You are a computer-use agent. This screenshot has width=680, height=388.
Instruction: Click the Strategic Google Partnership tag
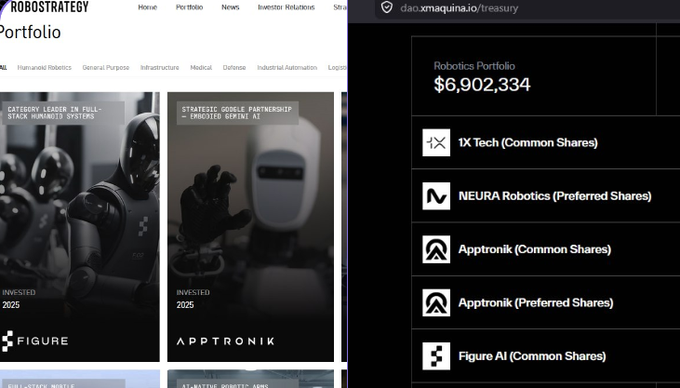[237, 113]
